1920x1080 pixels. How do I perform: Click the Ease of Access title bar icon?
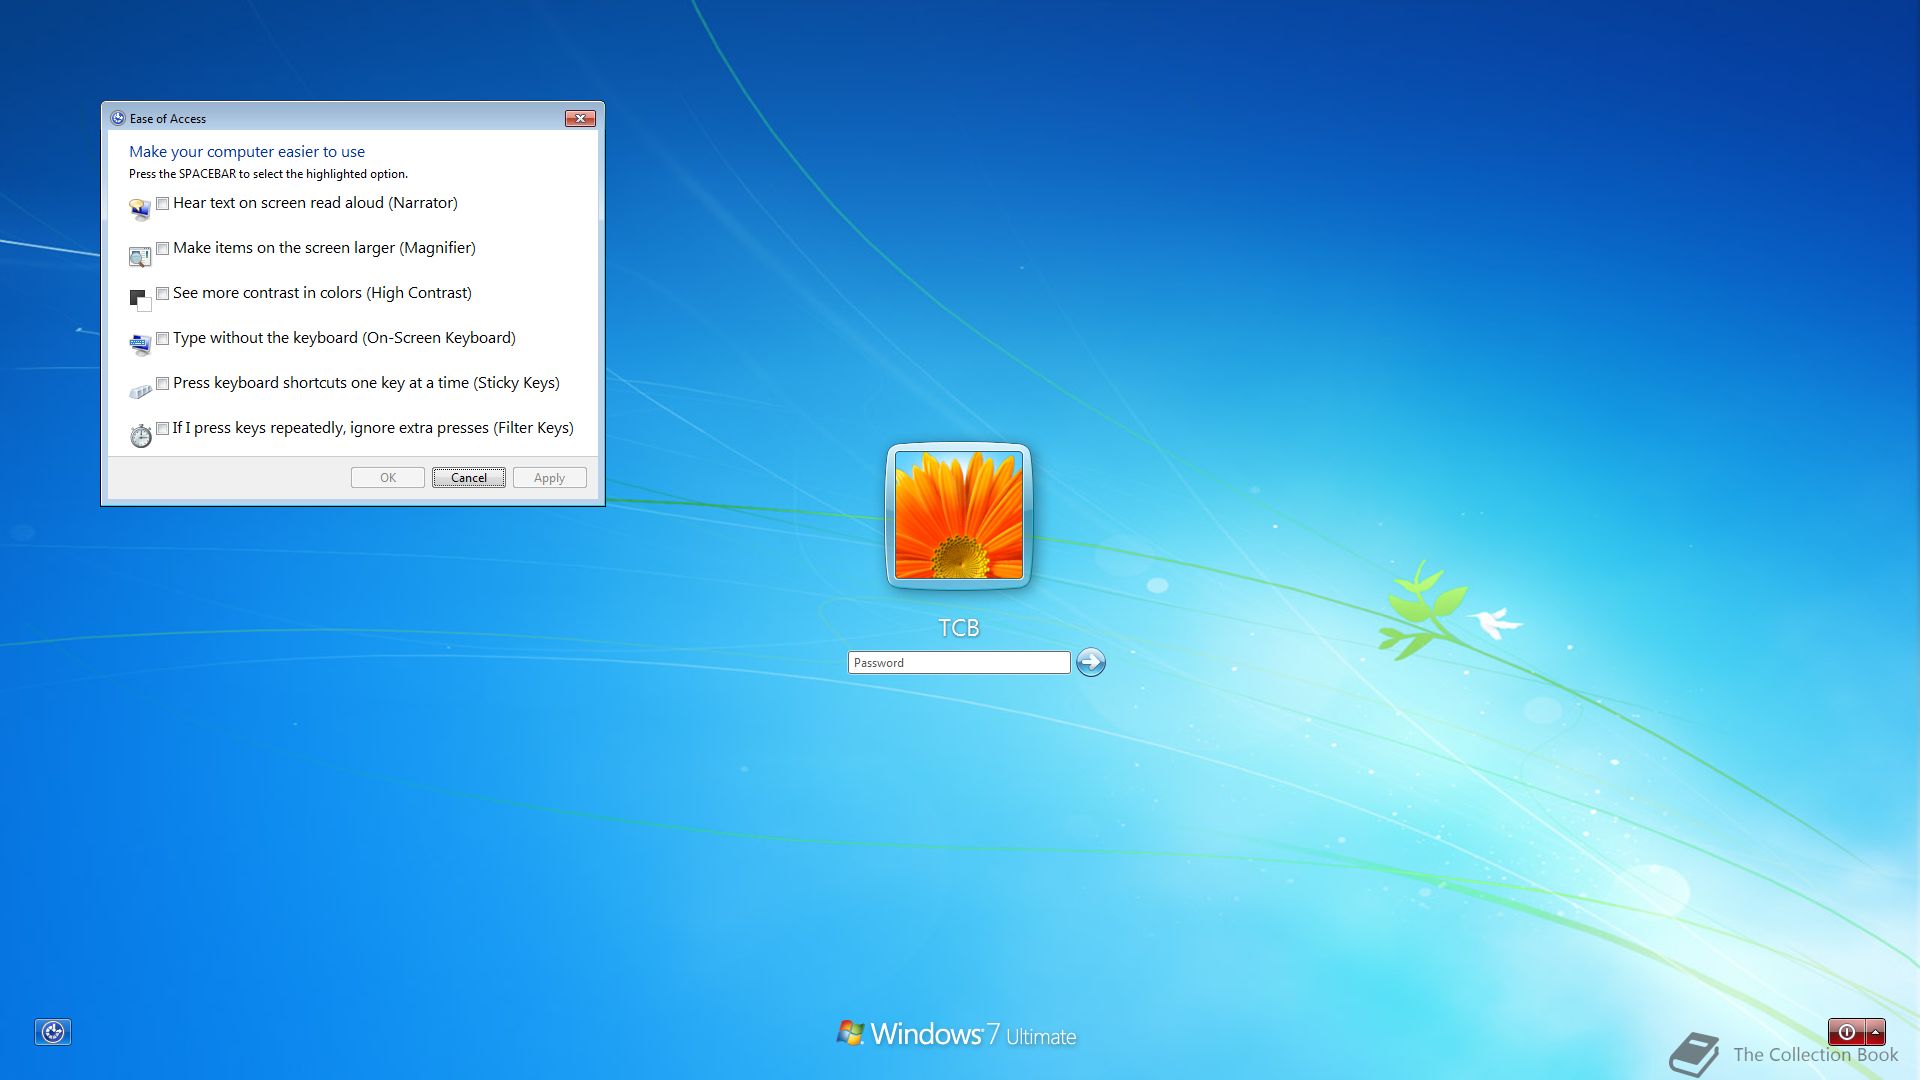pyautogui.click(x=118, y=118)
